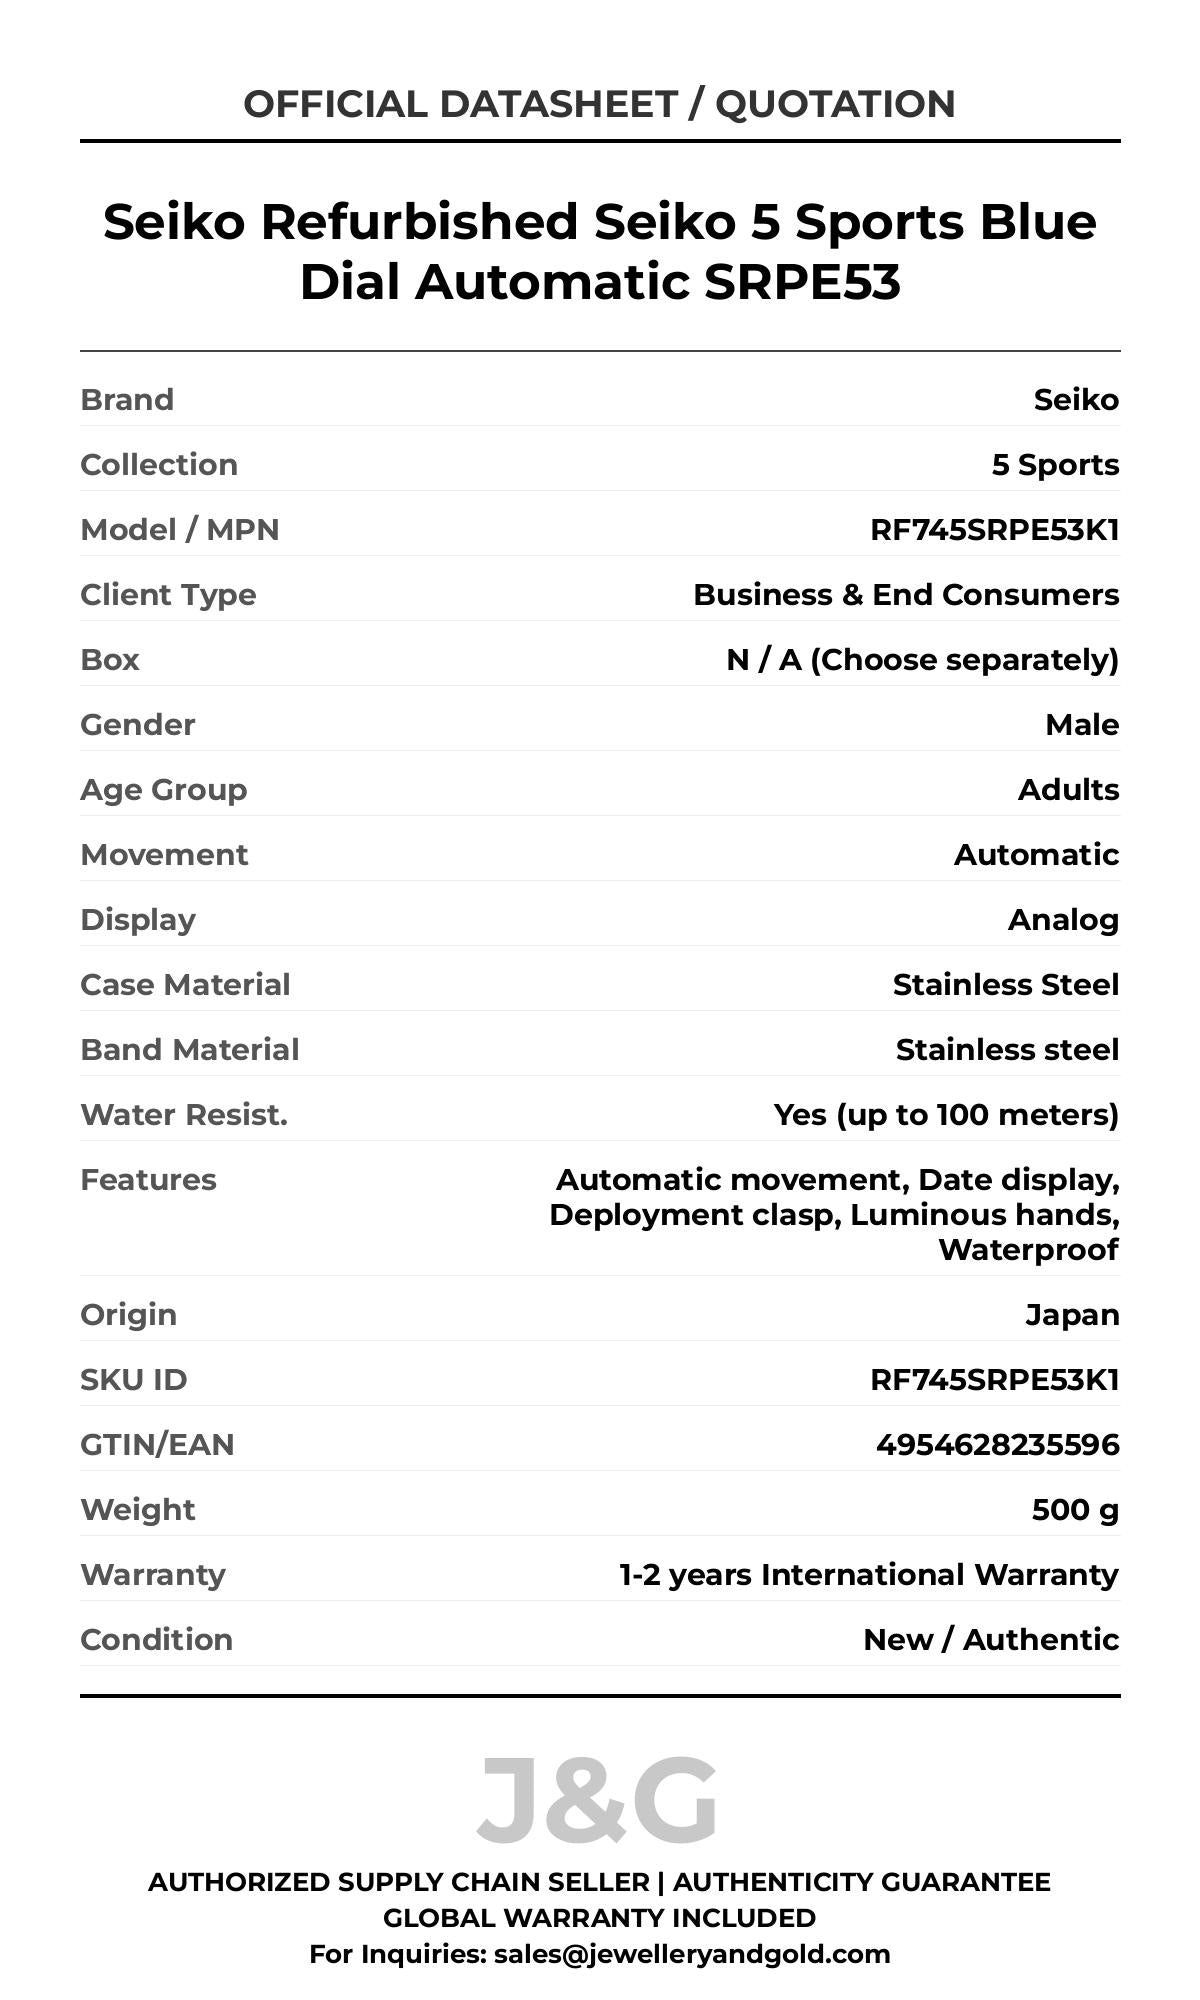Click the Authorized Supply Chain Seller text
The width and height of the screenshot is (1200, 2000).
399,1881
